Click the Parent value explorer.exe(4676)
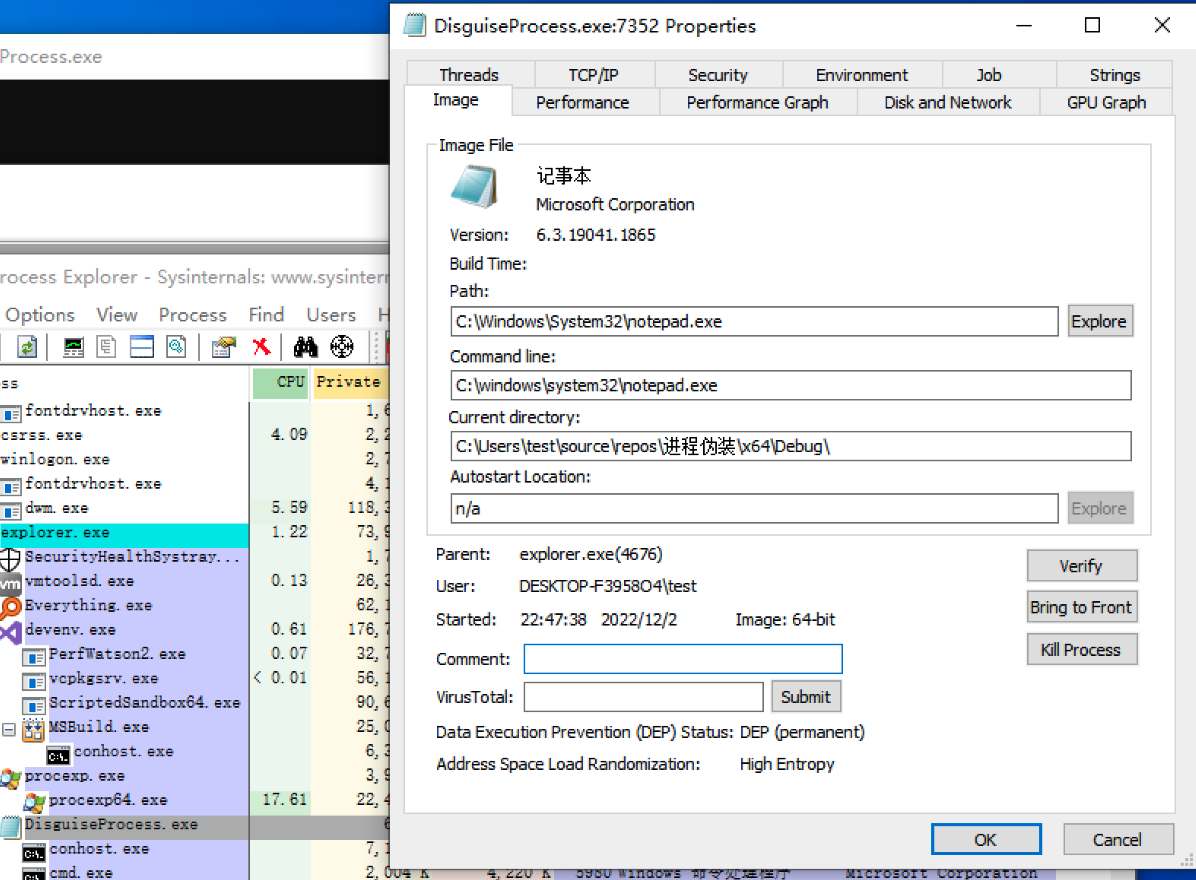 coord(591,554)
